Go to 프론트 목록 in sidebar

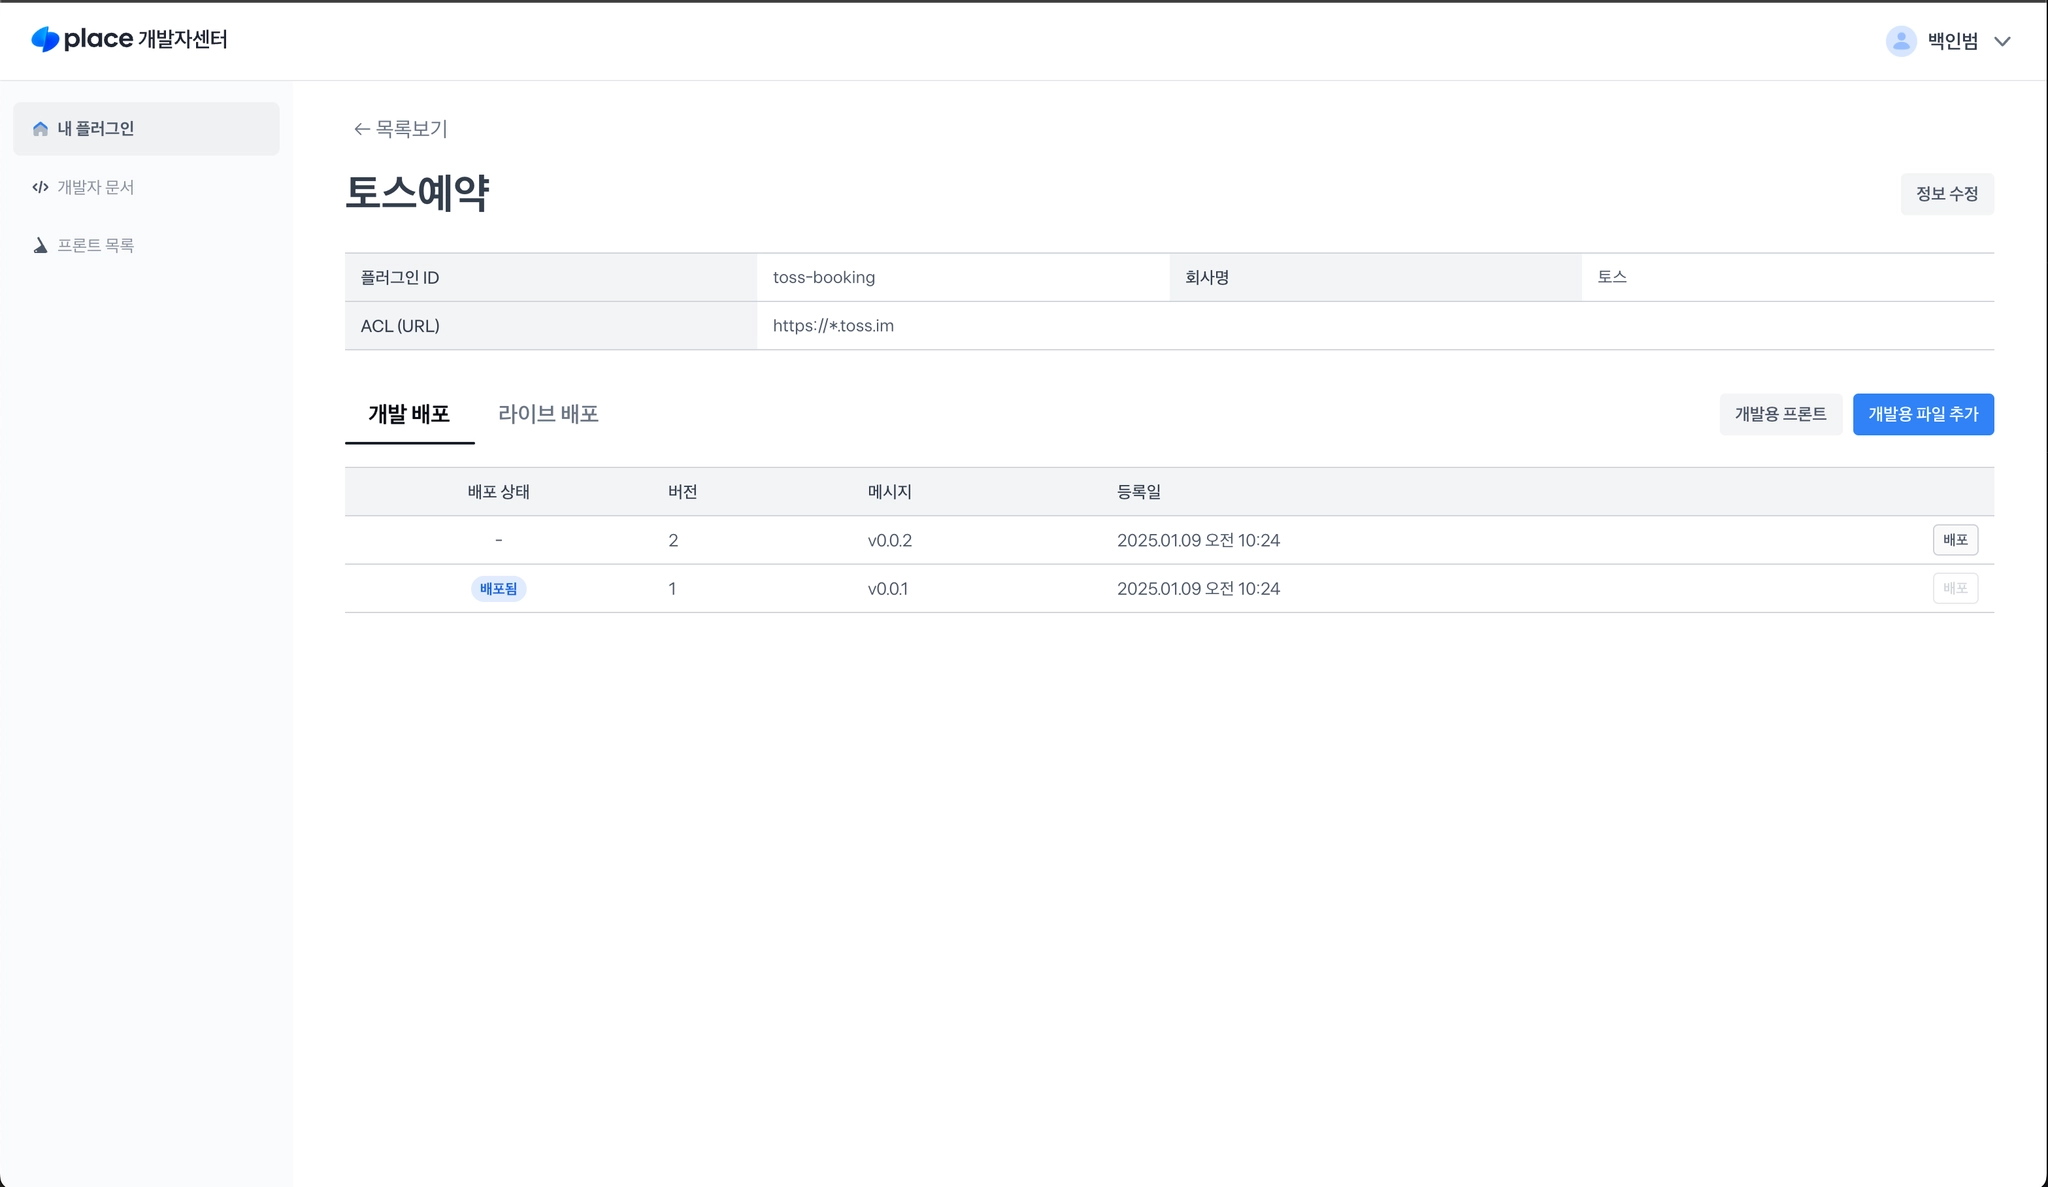pos(95,246)
